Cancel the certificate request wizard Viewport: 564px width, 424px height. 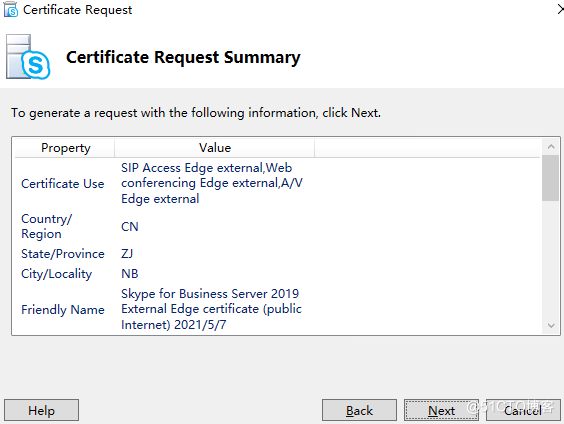[523, 410]
